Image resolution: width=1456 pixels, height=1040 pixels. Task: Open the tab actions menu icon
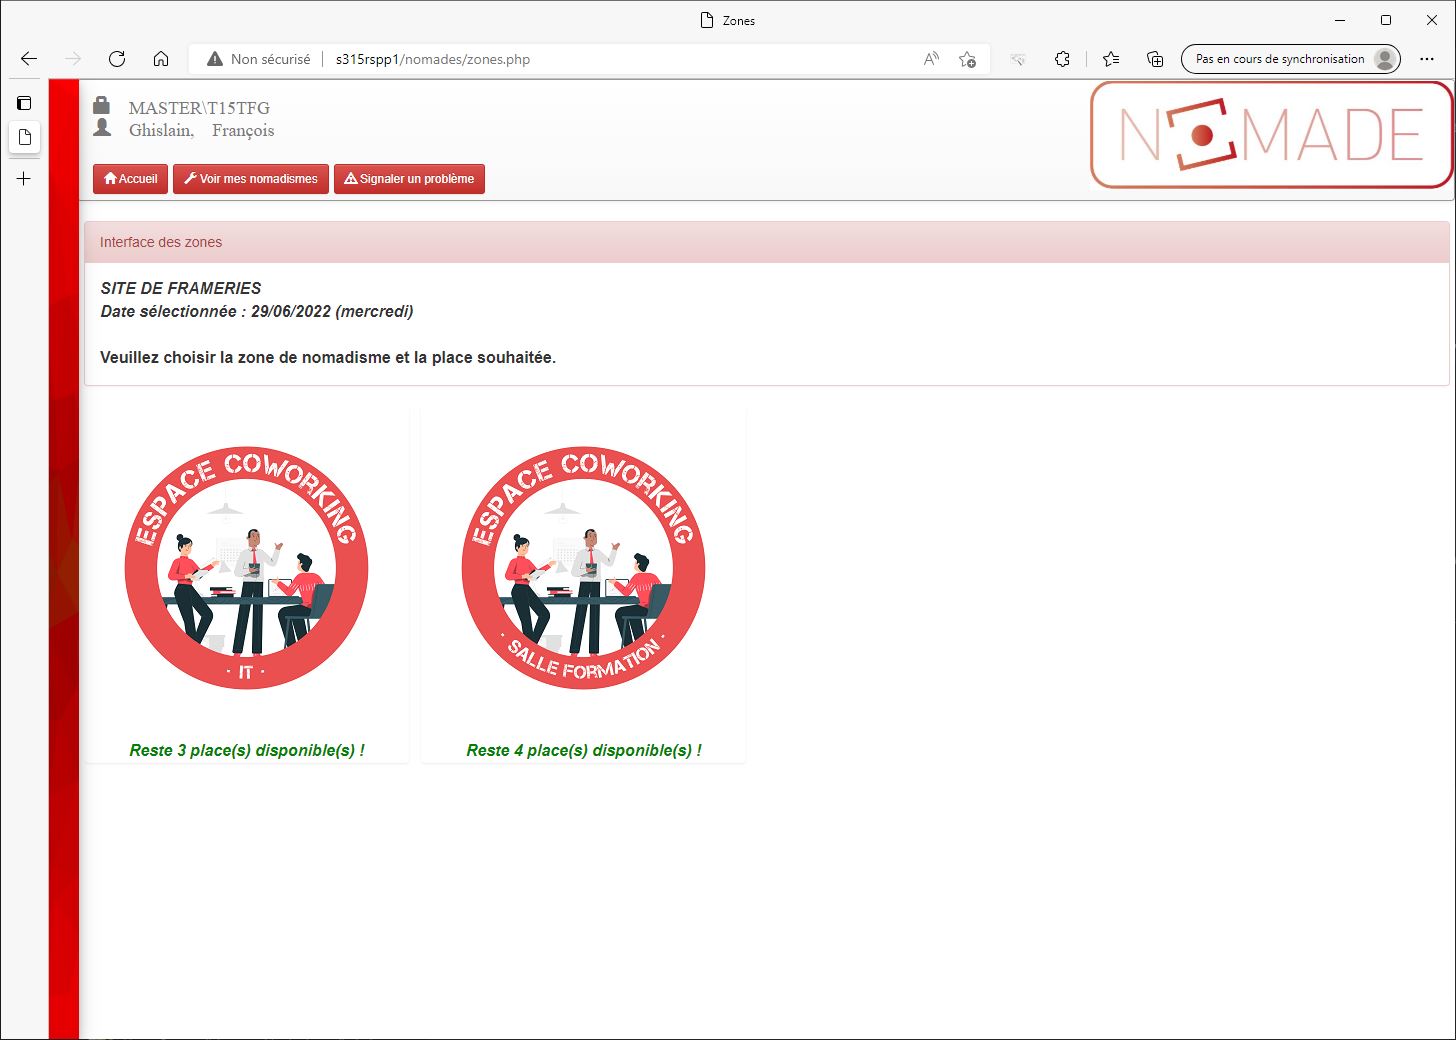pyautogui.click(x=24, y=103)
